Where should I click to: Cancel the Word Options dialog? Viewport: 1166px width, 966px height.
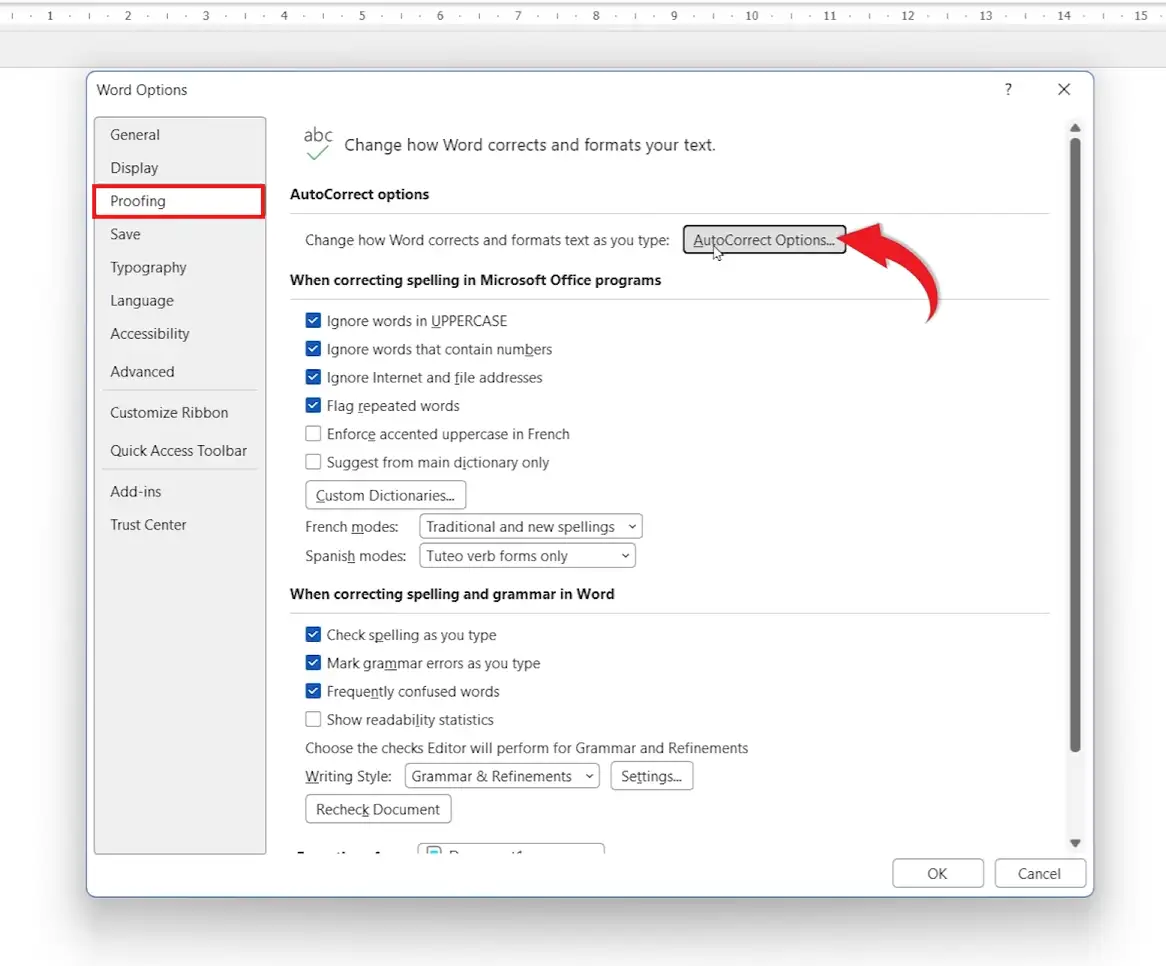pyautogui.click(x=1040, y=874)
